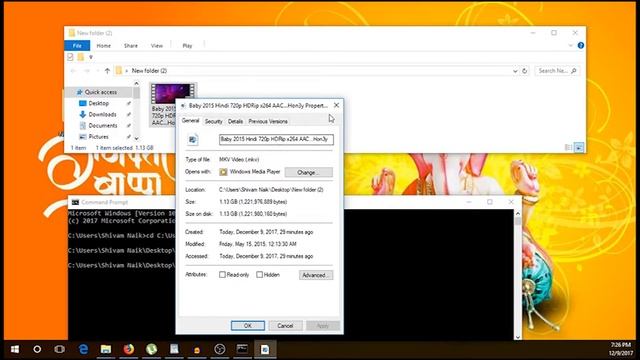Expand the Explorer ribbon chevron
This screenshot has height=360, width=640.
570,45
